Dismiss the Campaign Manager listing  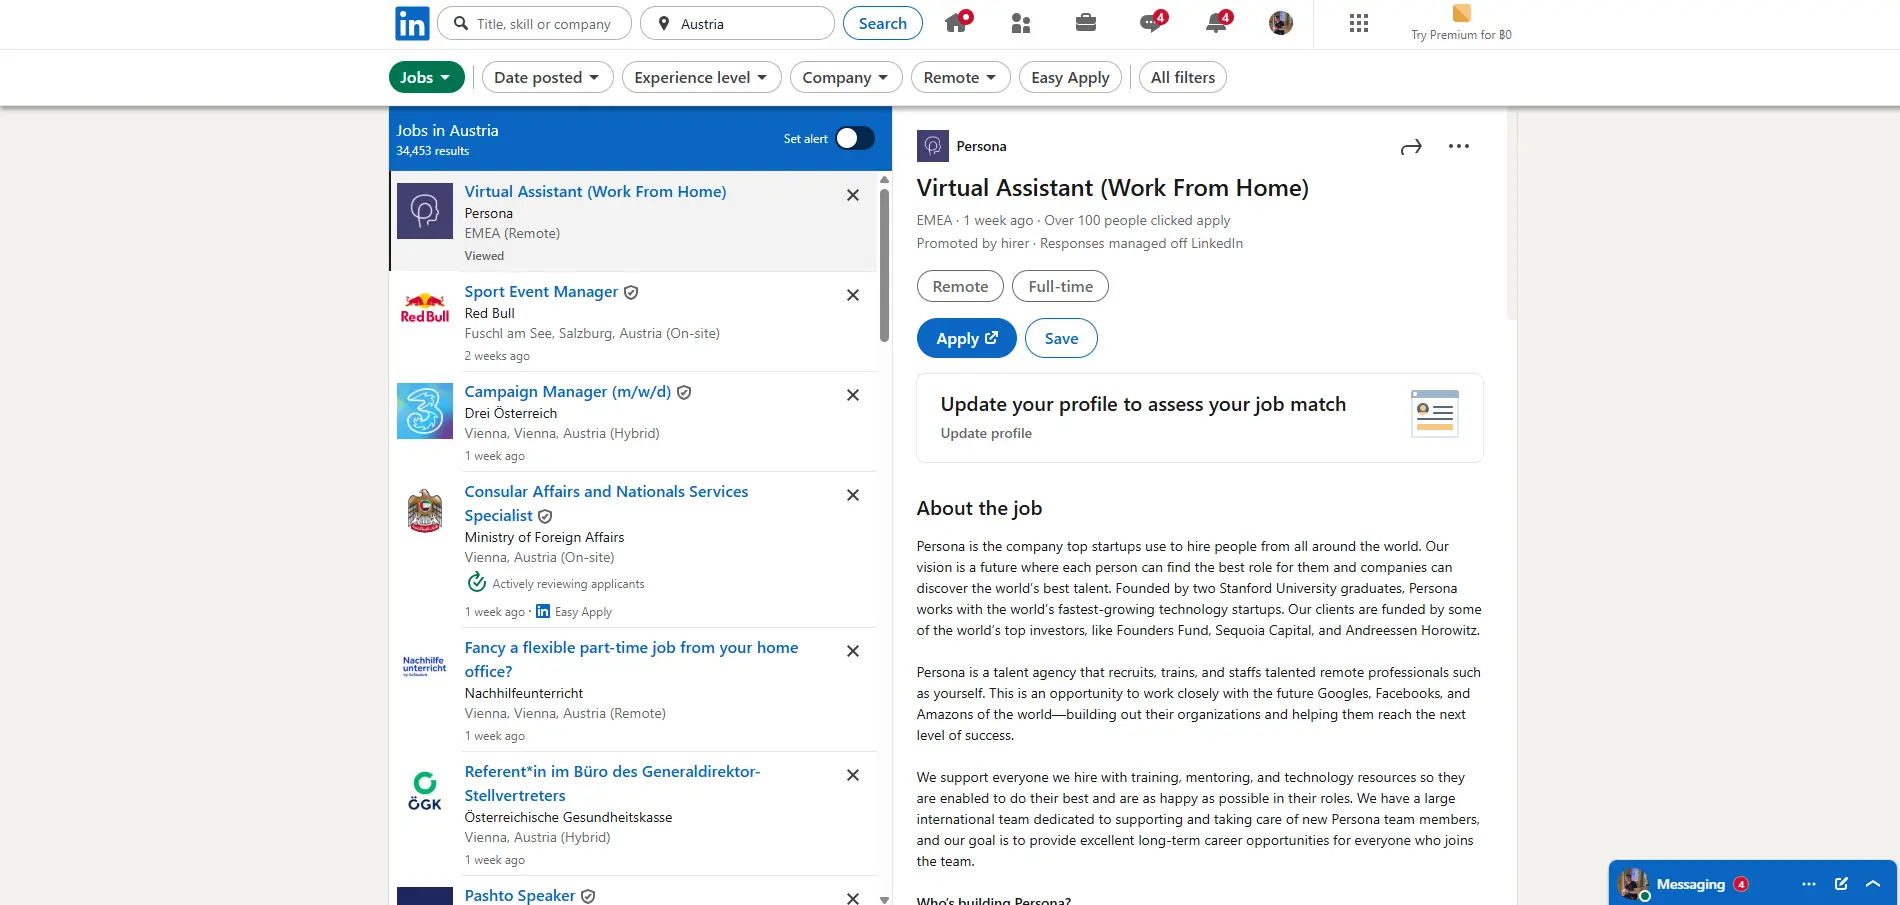coord(853,395)
